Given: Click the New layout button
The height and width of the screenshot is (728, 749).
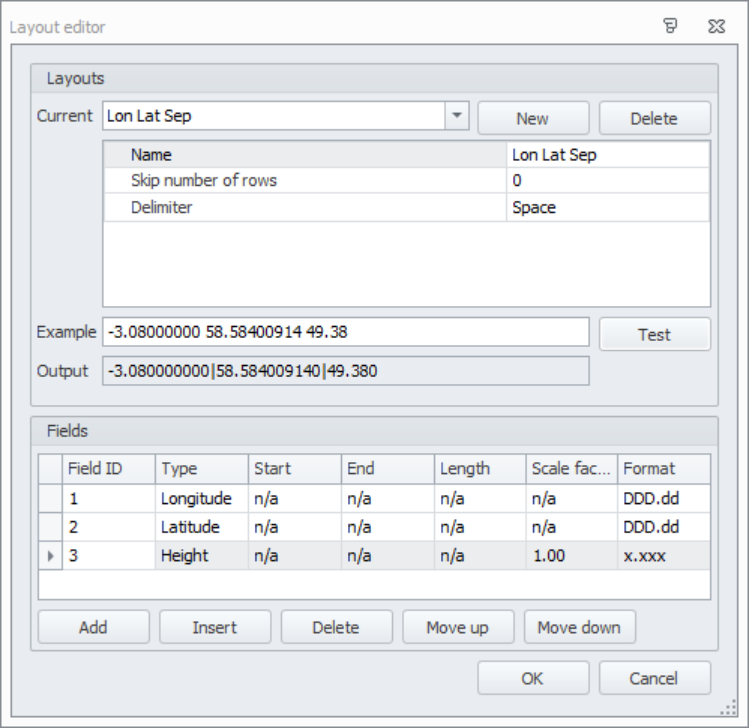Looking at the screenshot, I should pyautogui.click(x=532, y=118).
